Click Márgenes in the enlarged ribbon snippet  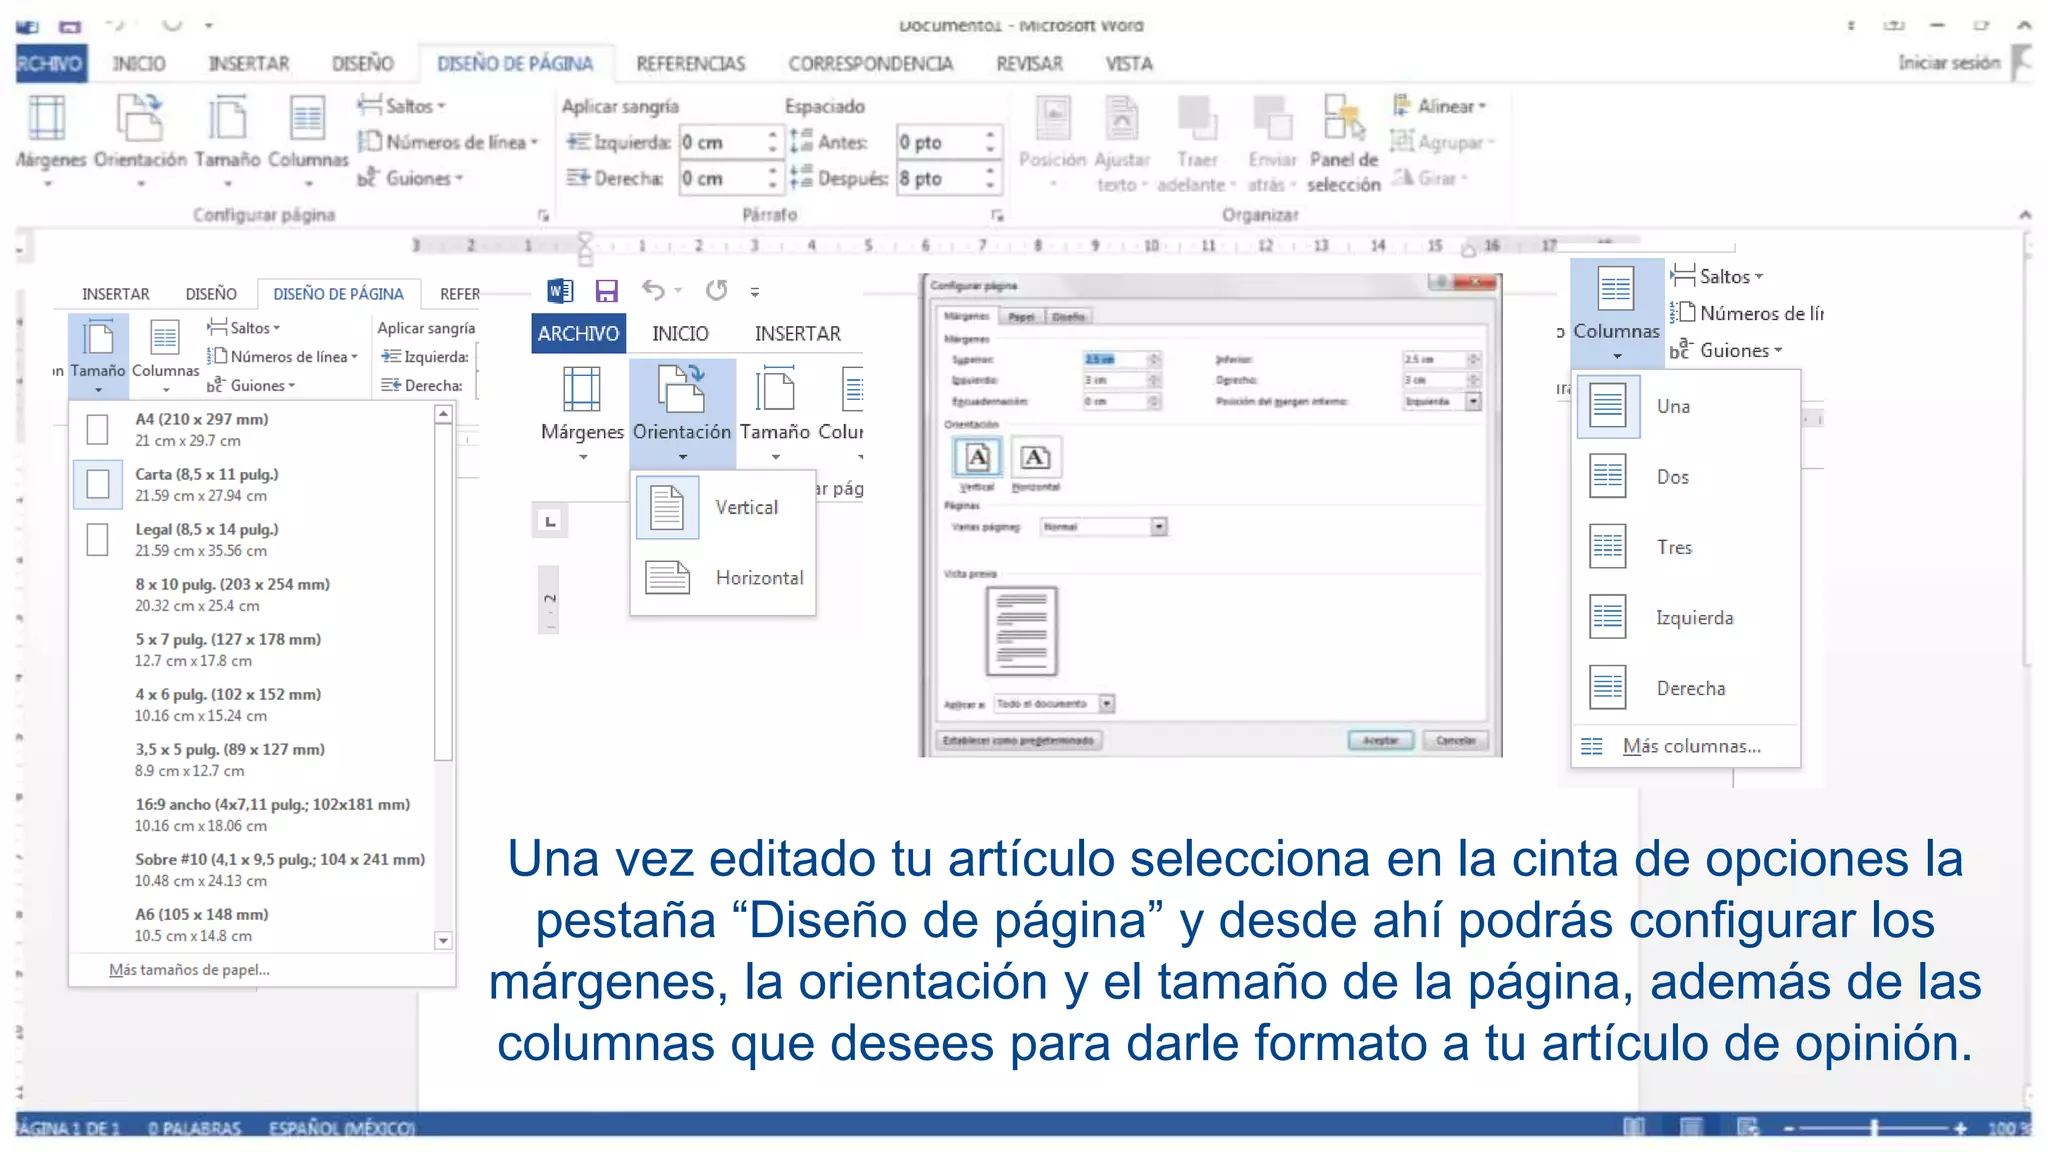pyautogui.click(x=582, y=412)
